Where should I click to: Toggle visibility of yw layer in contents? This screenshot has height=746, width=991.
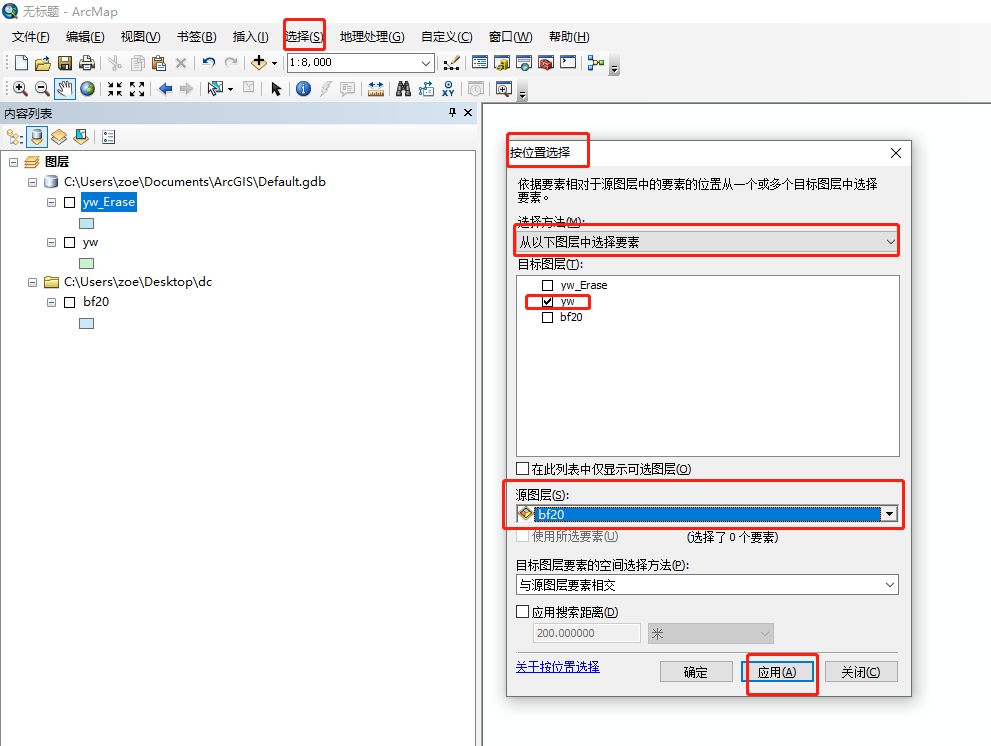click(70, 243)
